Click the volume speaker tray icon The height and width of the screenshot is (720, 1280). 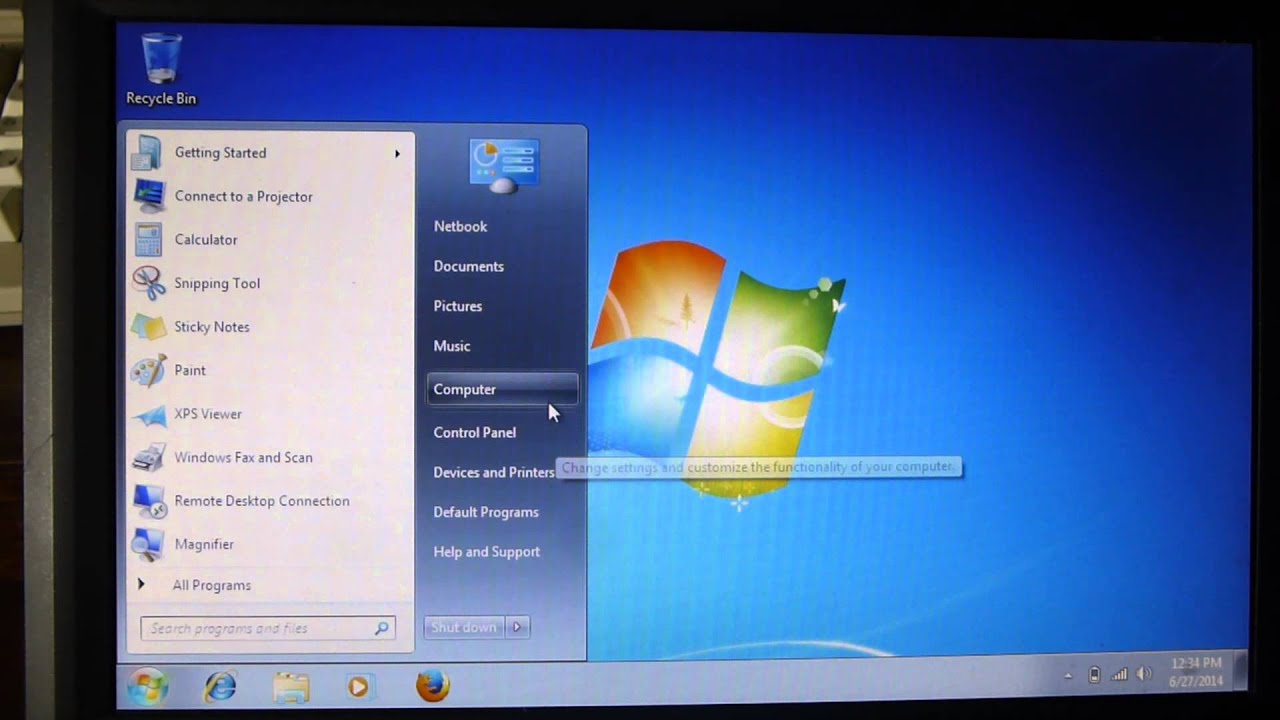(x=1145, y=675)
